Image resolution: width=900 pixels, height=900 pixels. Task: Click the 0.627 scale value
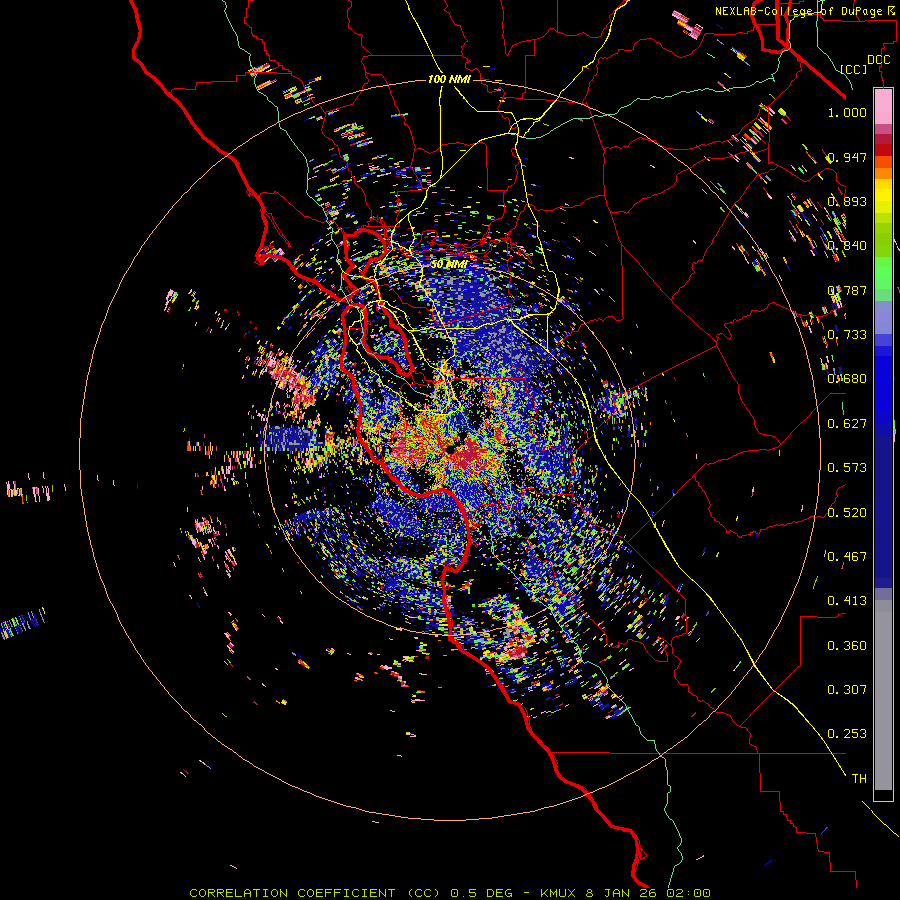point(847,424)
